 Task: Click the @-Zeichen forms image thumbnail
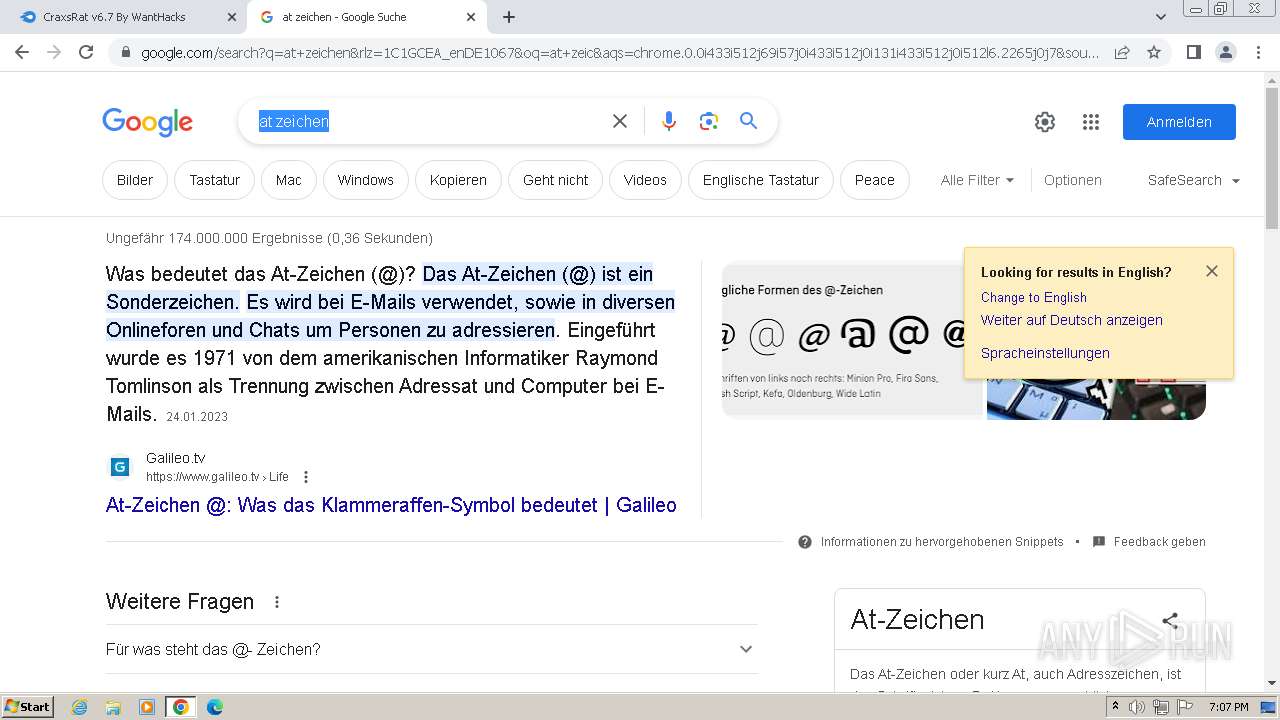[853, 339]
